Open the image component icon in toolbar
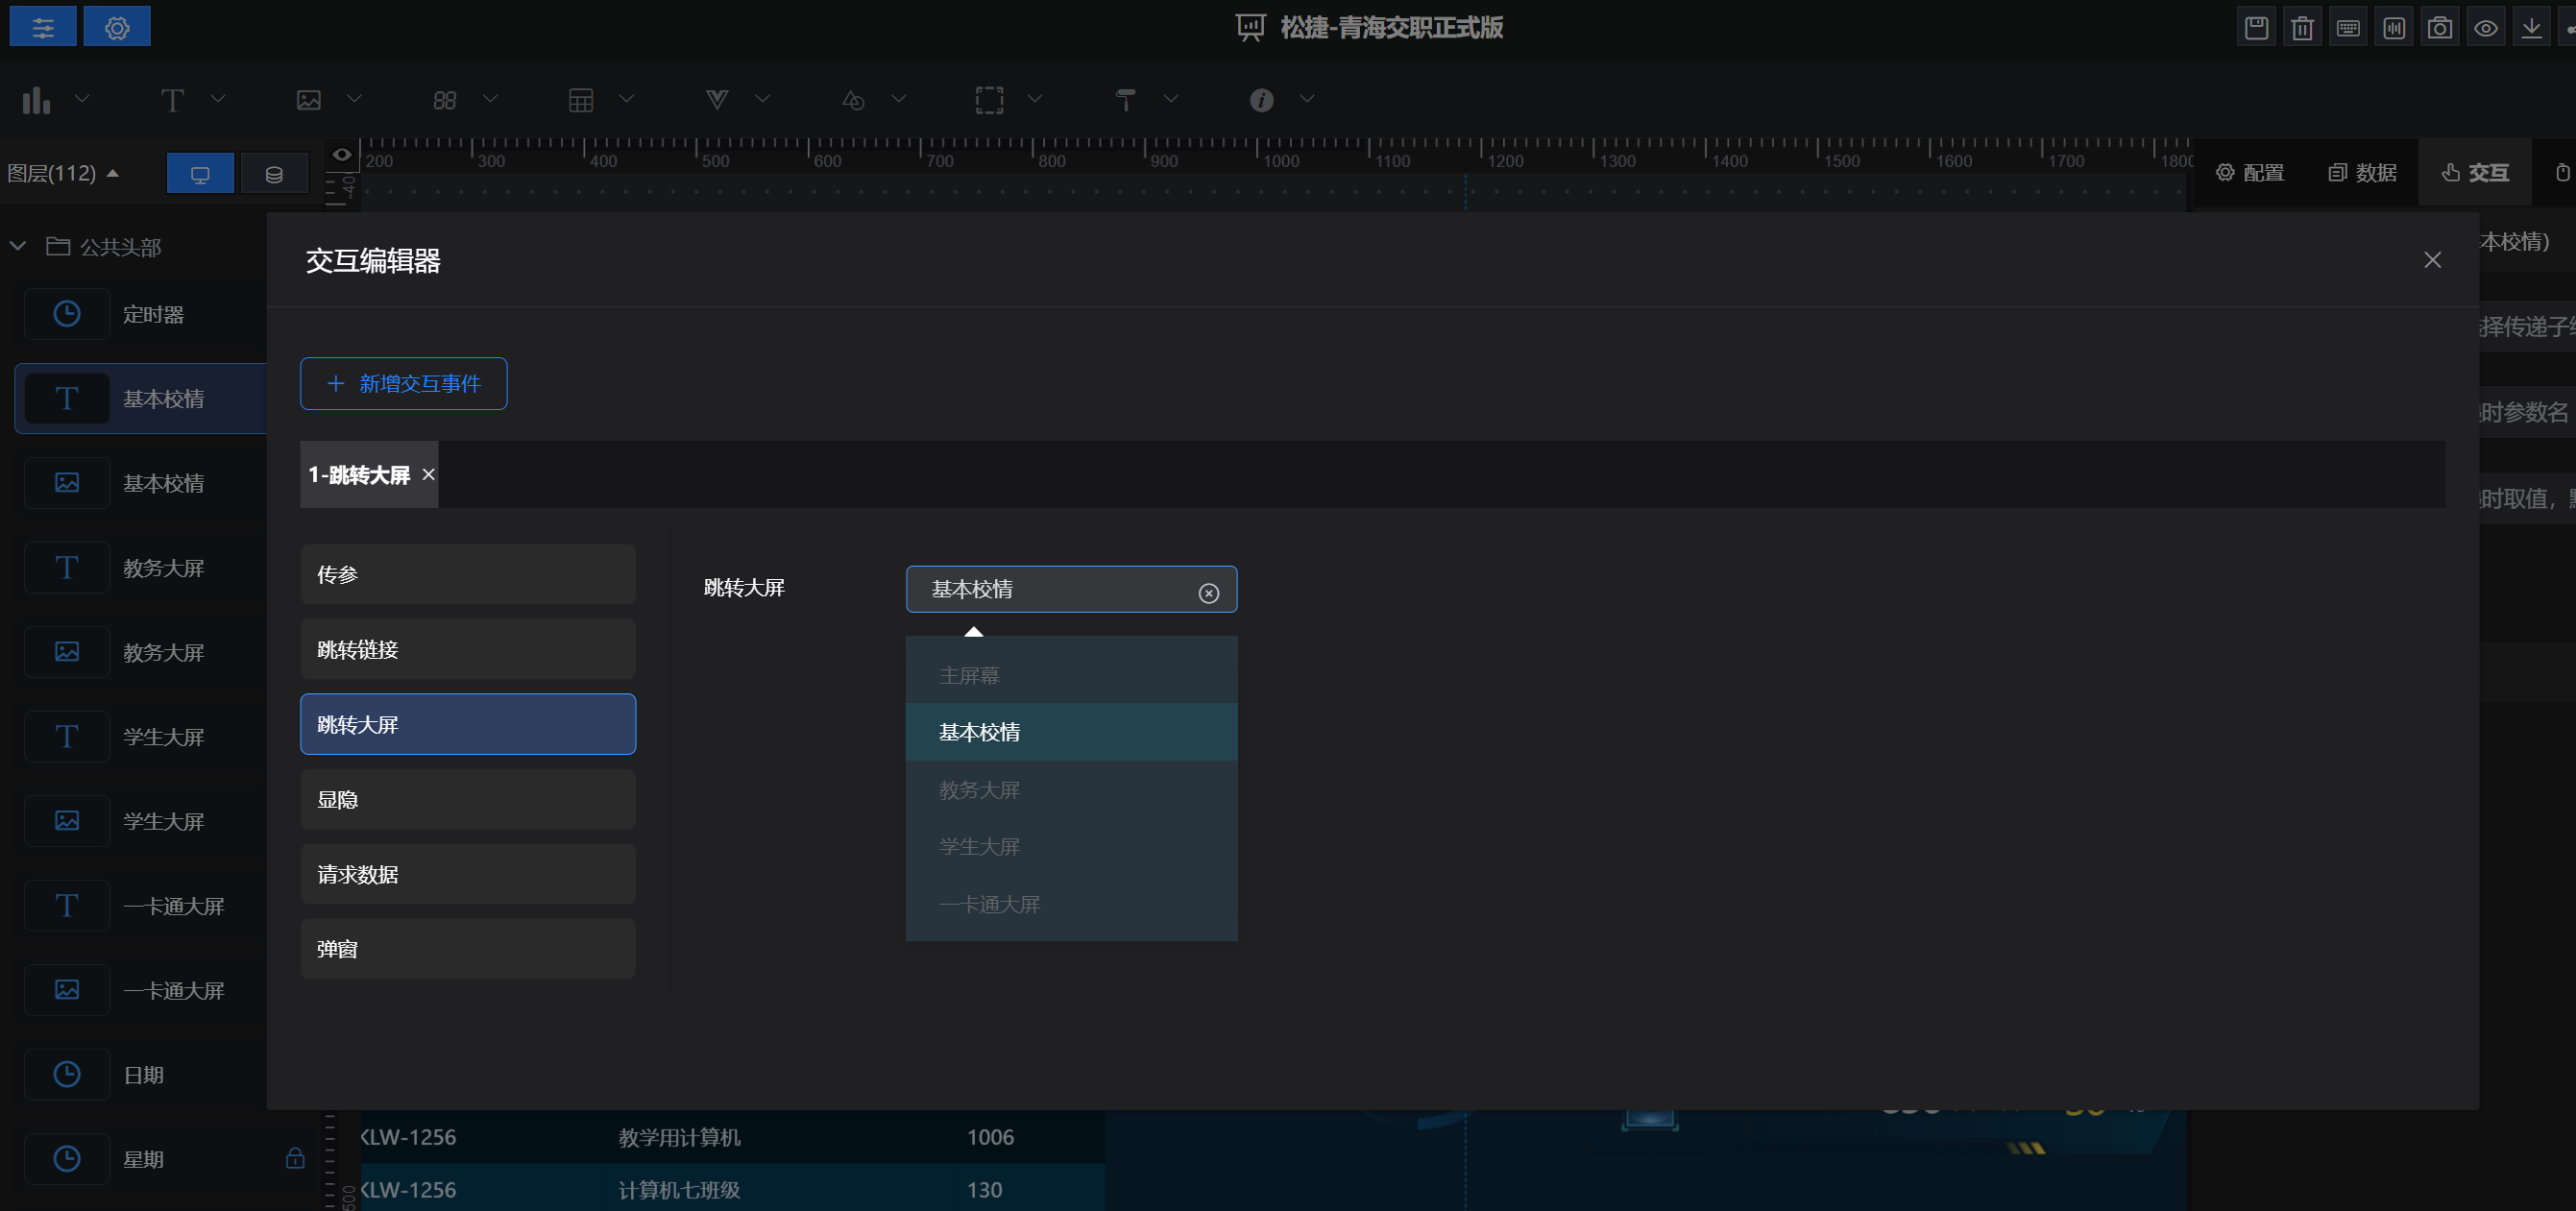Viewport: 2576px width, 1211px height. [309, 100]
